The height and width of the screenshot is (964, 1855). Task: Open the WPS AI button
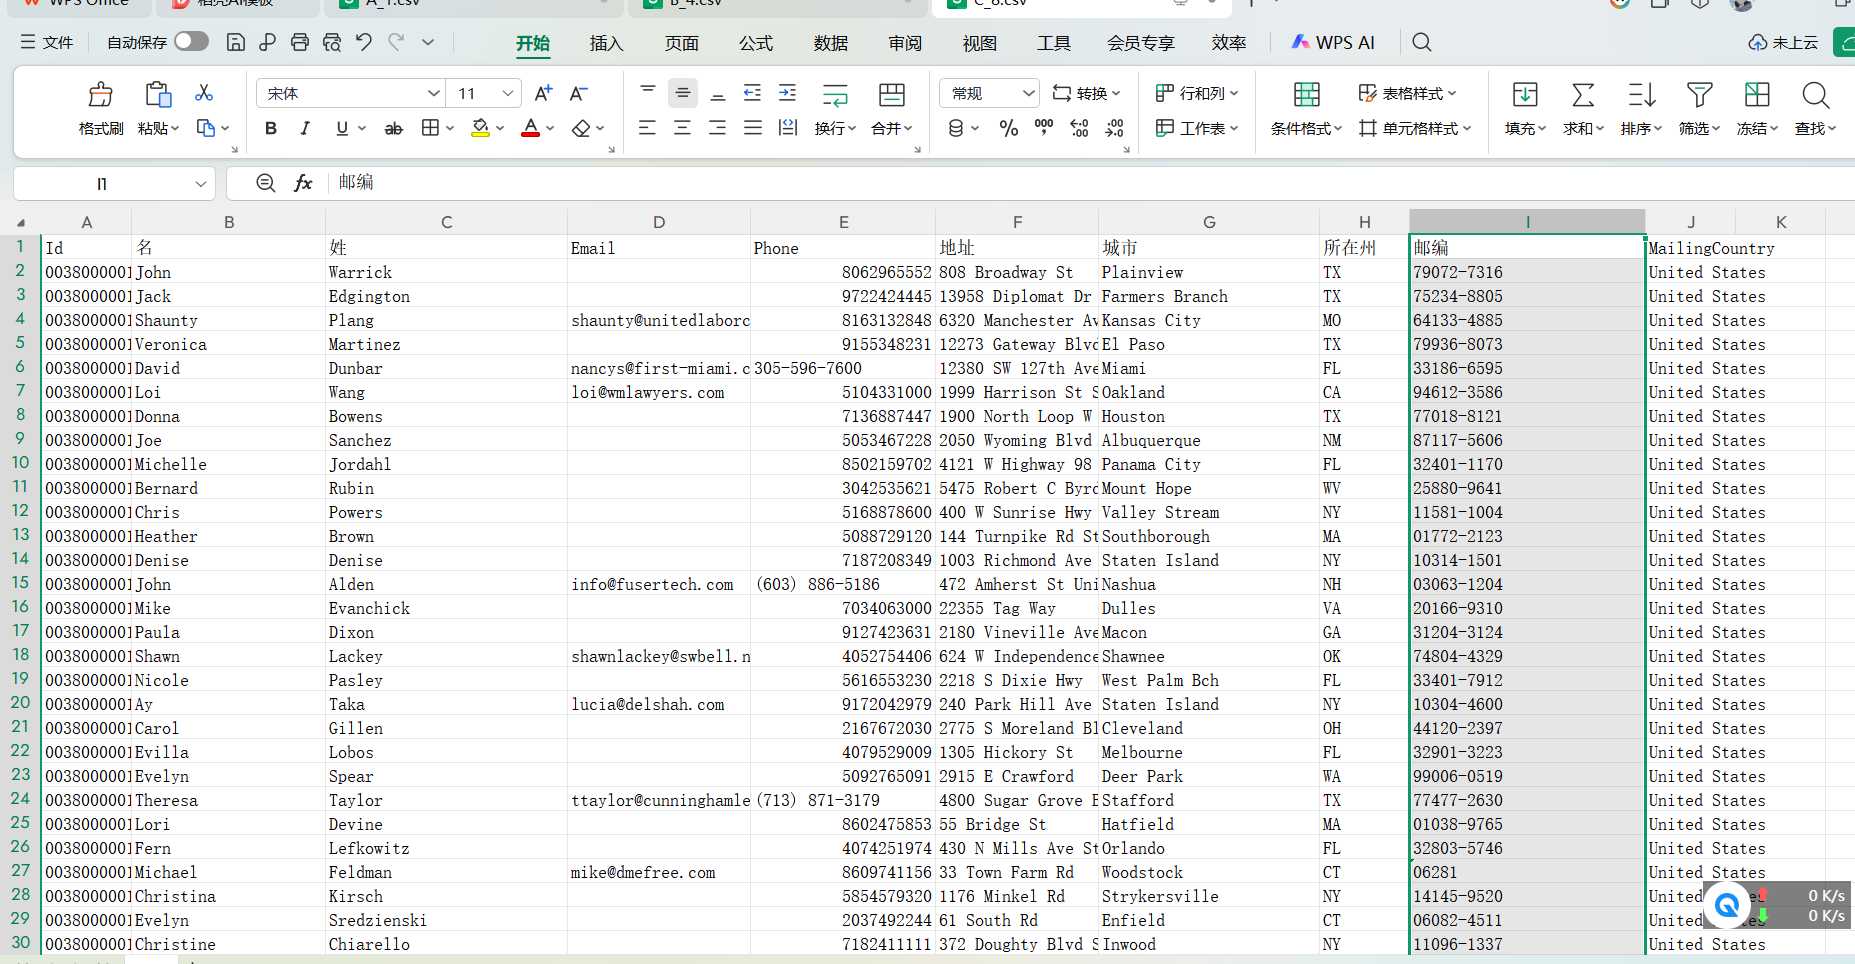tap(1333, 42)
